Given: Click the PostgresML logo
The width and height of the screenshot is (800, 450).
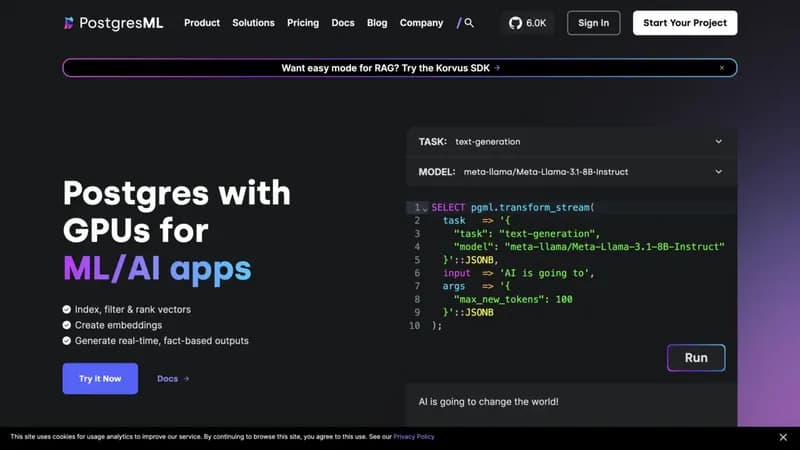Looking at the screenshot, I should (113, 23).
